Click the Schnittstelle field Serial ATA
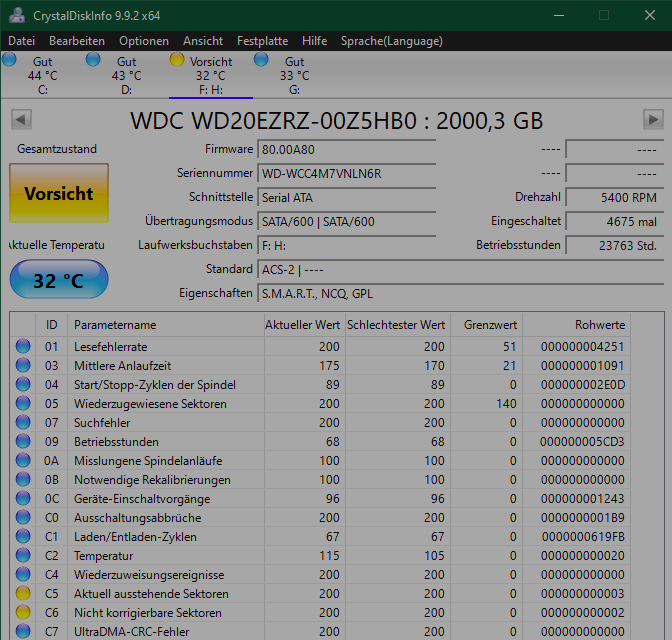Image resolution: width=672 pixels, height=640 pixels. 346,198
